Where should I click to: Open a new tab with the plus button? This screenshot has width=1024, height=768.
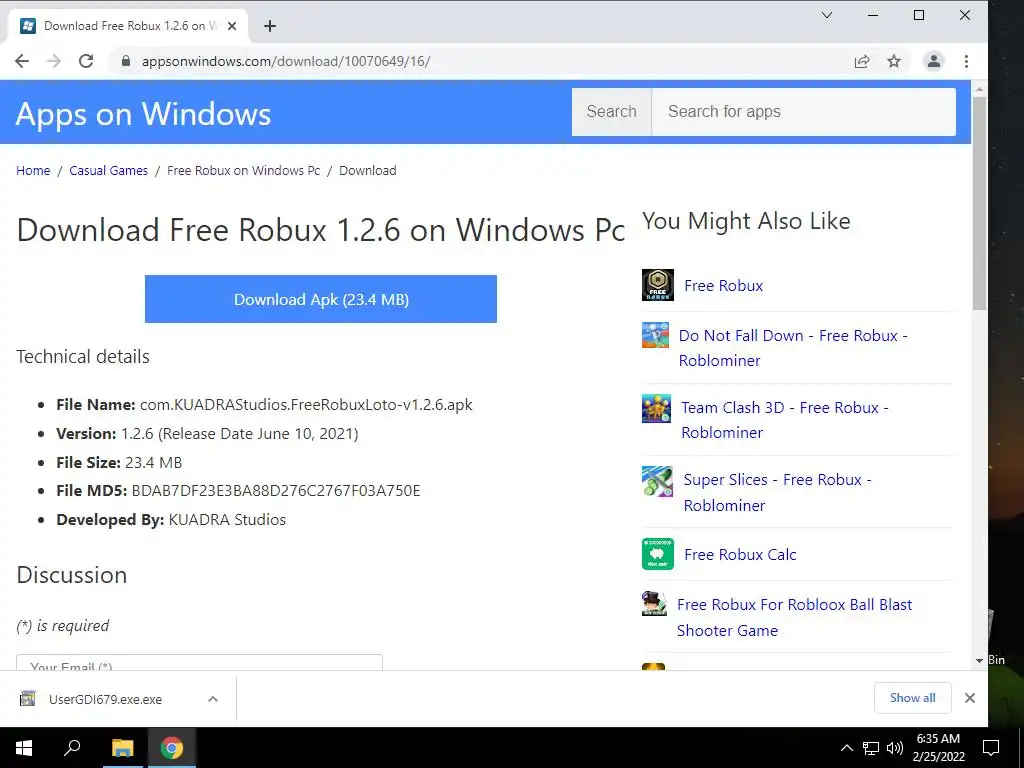[x=270, y=26]
